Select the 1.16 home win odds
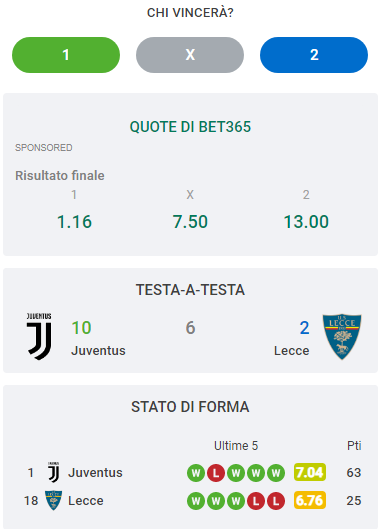This screenshot has height=529, width=378. point(74,222)
